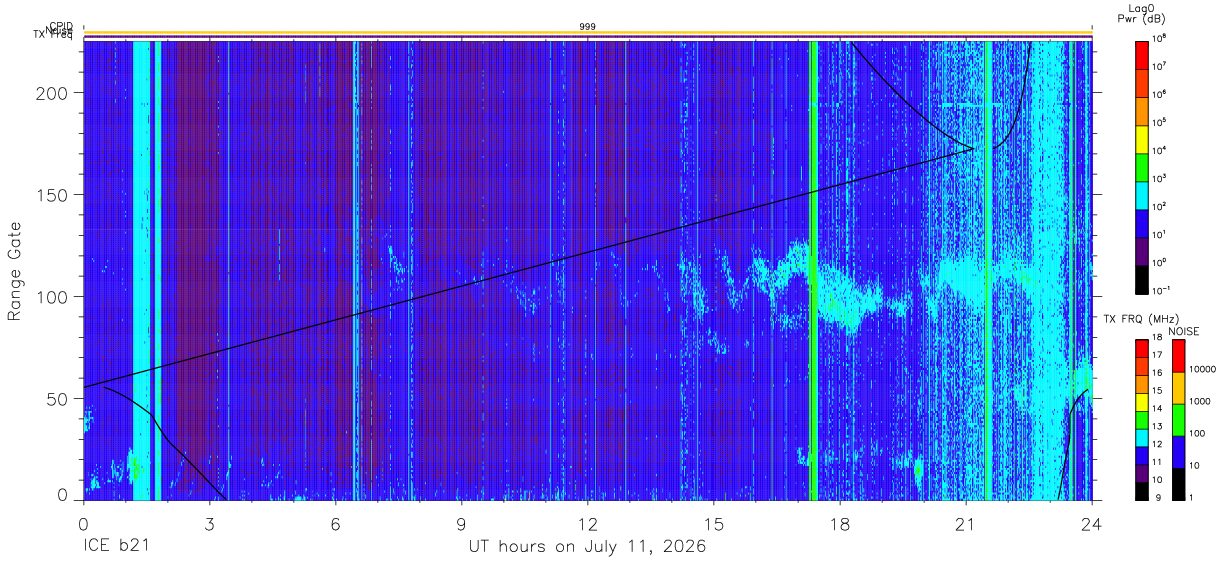1228x567 pixels.
Task: Click the 18 label on TX FRQ scale
Action: (1159, 339)
